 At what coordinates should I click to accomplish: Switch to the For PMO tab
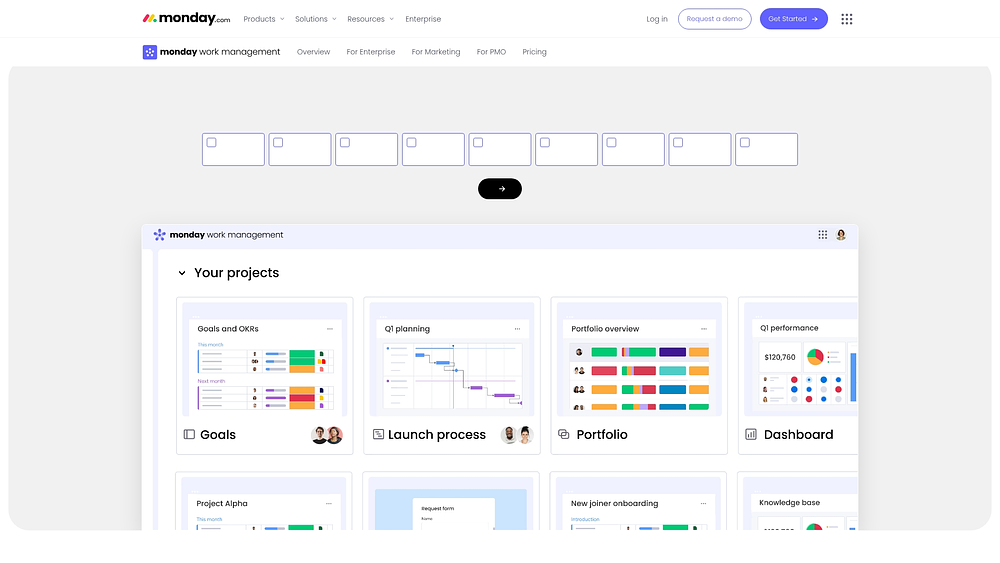tap(491, 52)
